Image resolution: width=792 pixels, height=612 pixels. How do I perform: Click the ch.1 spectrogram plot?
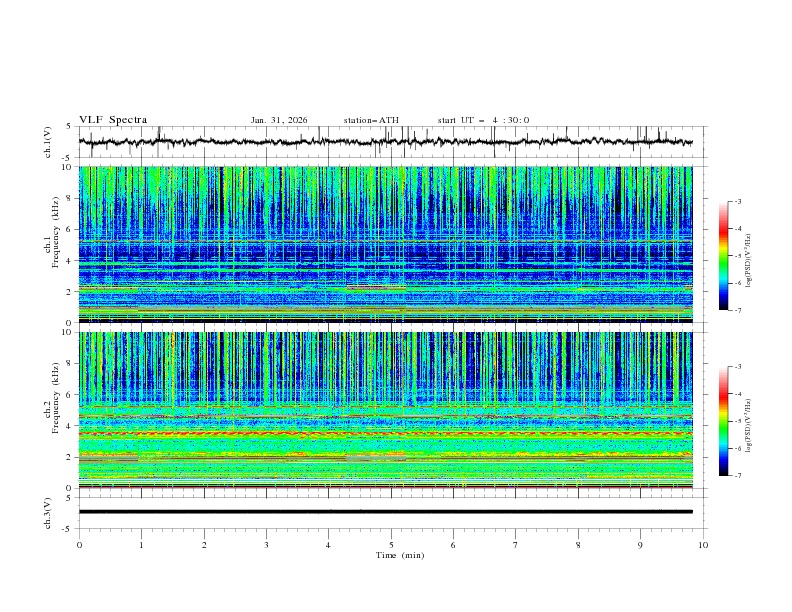coord(385,244)
